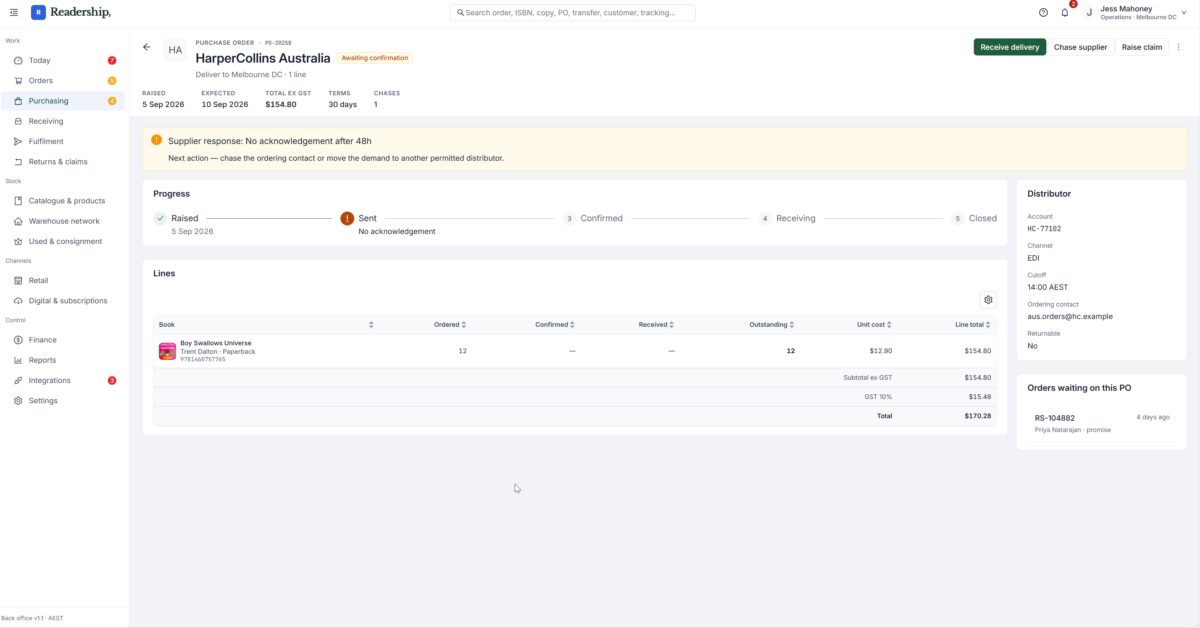The height and width of the screenshot is (628, 1200).
Task: Open Fulfilment in the sidebar
Action: click(62, 141)
